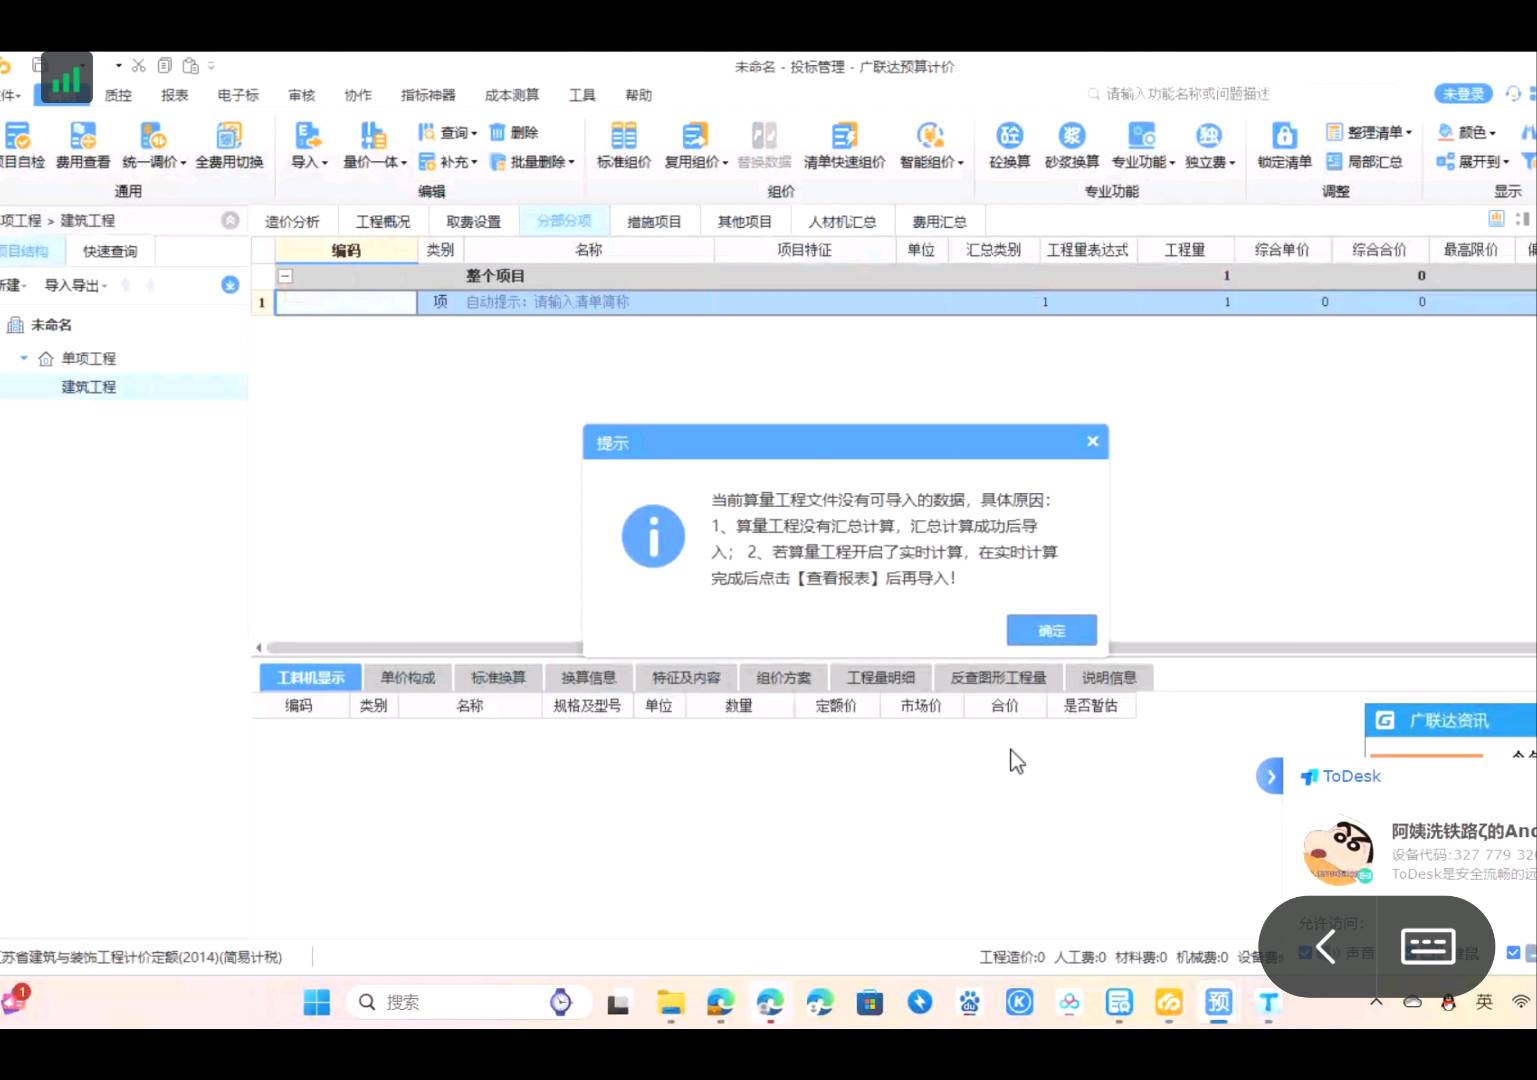Viewport: 1537px width, 1080px height.
Task: Click the 未登录 login button
Action: [1463, 93]
